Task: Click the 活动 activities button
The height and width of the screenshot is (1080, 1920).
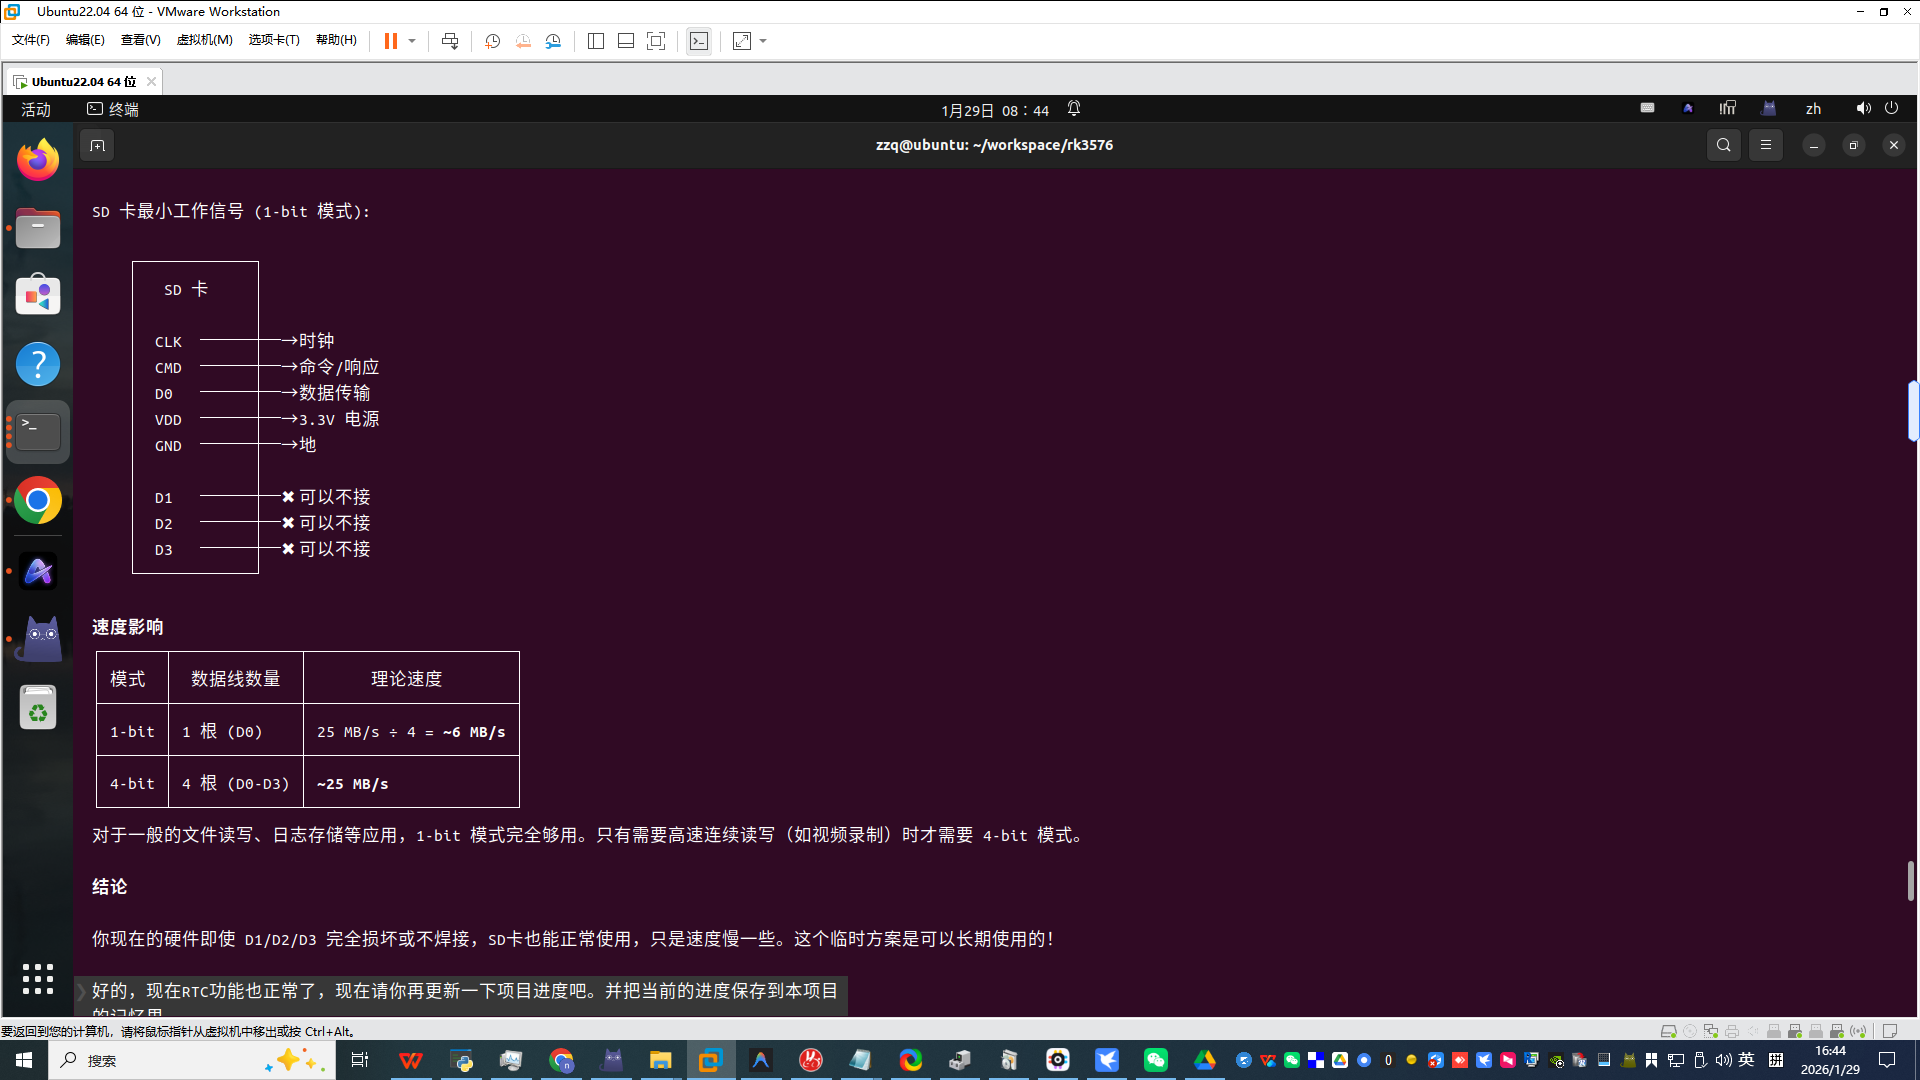Action: pyautogui.click(x=36, y=109)
